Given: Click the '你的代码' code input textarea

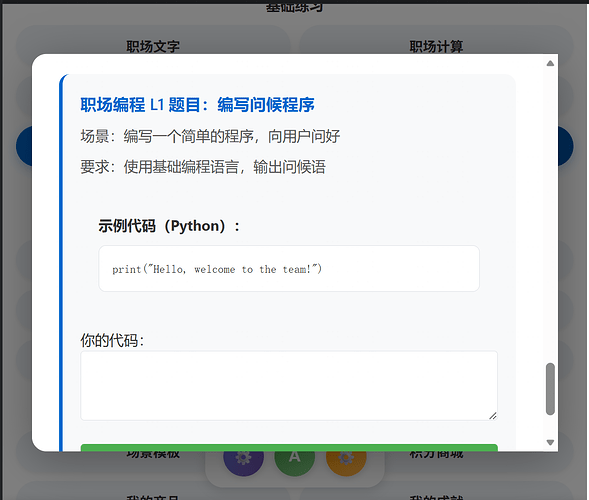Looking at the screenshot, I should click(289, 385).
